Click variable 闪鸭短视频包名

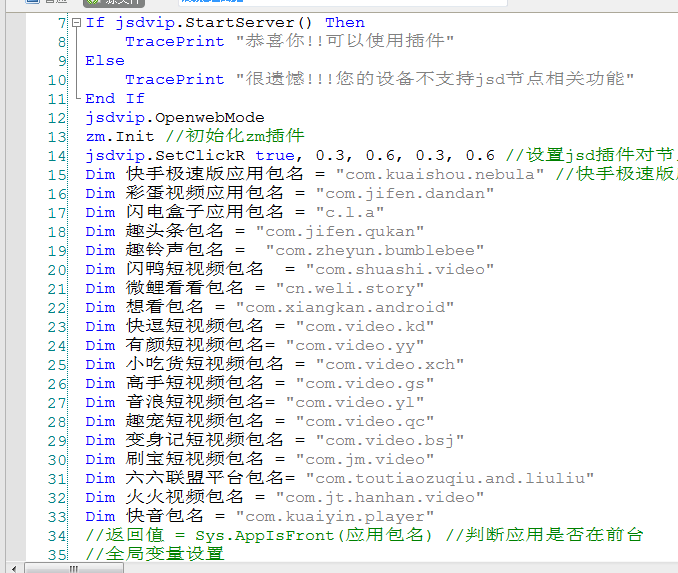pos(195,269)
